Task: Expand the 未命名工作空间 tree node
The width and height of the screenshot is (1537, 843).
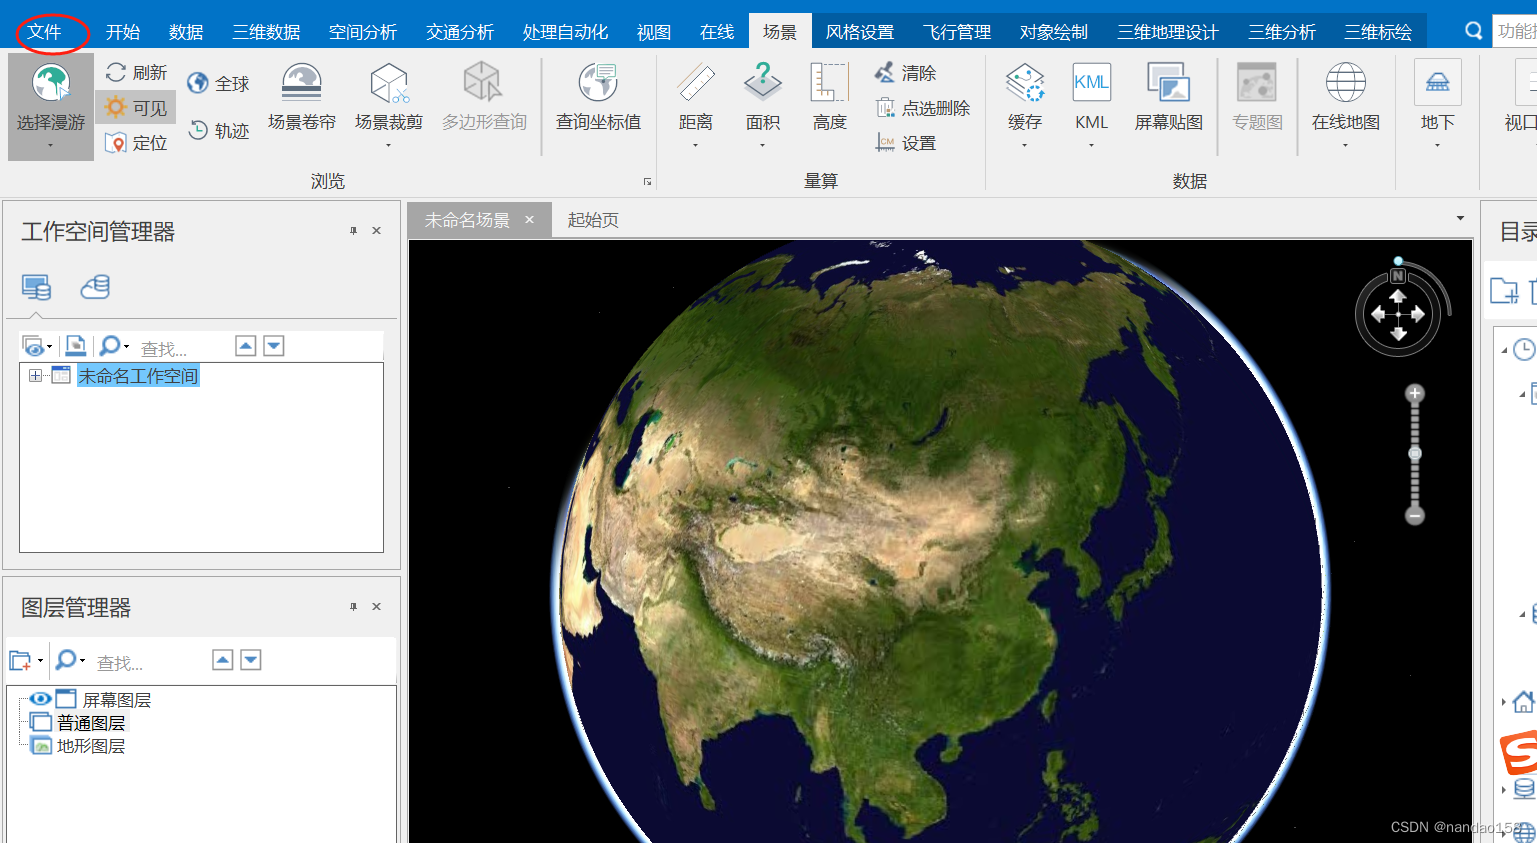Action: 35,375
